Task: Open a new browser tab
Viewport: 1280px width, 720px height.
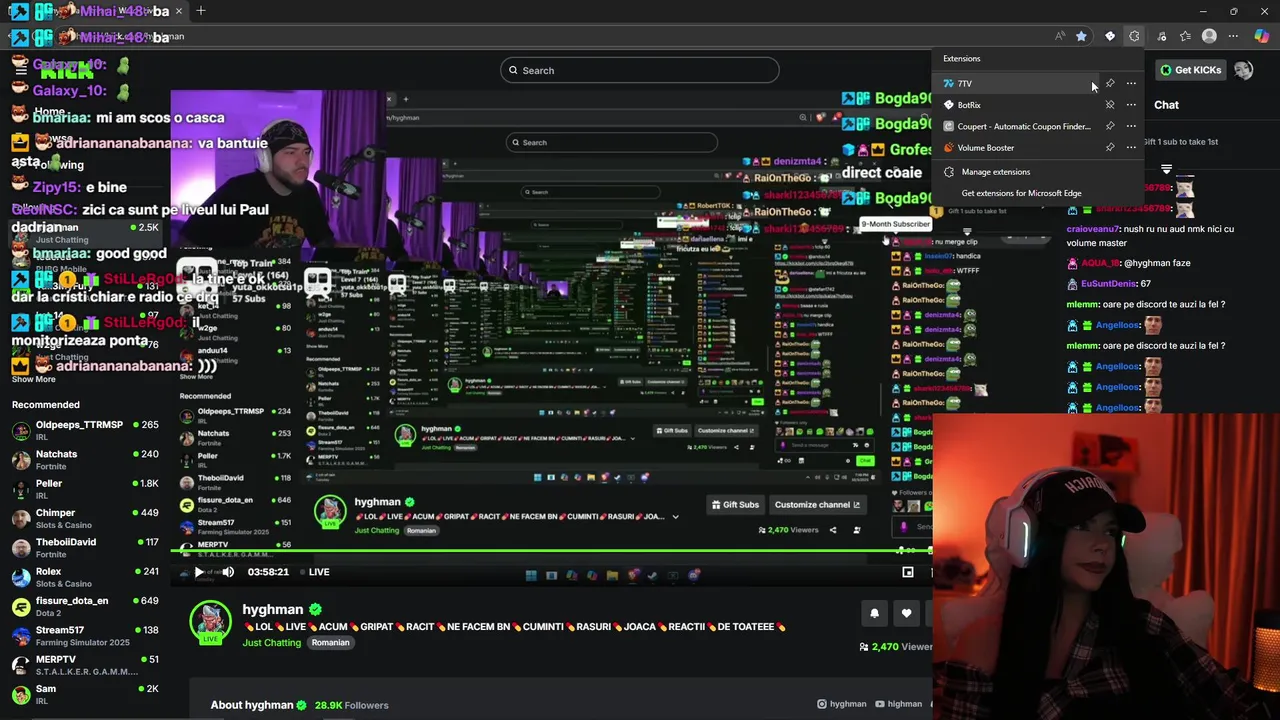Action: [201, 11]
